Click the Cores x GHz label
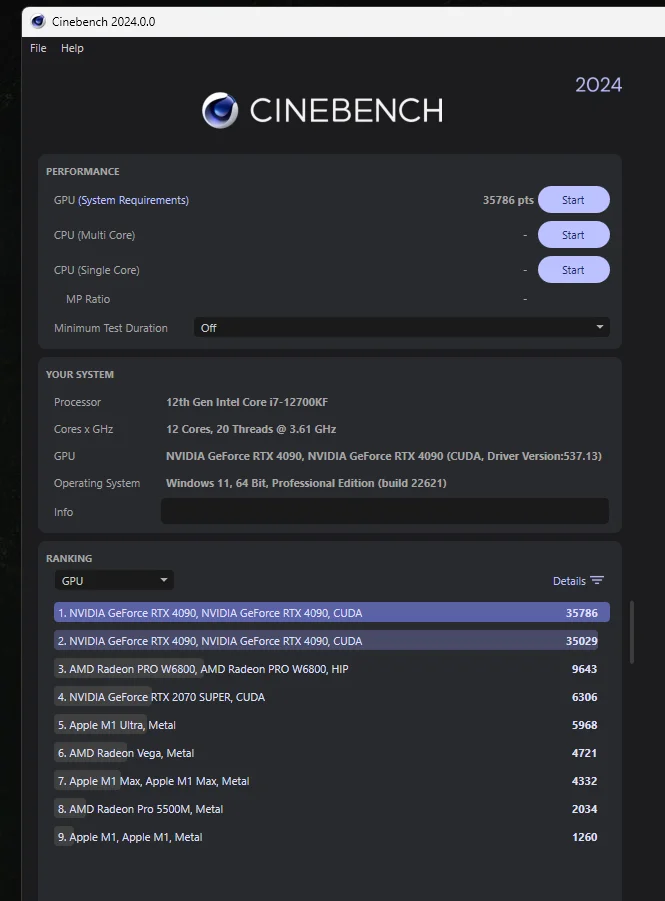The width and height of the screenshot is (665, 901). tap(83, 429)
